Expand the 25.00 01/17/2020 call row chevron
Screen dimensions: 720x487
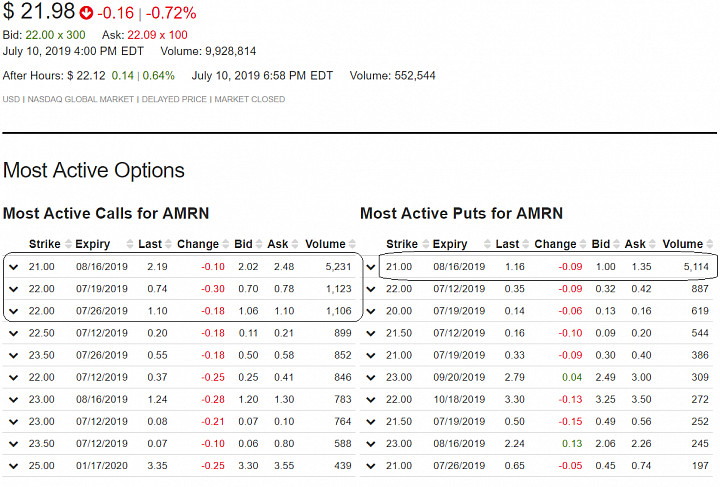pos(14,466)
